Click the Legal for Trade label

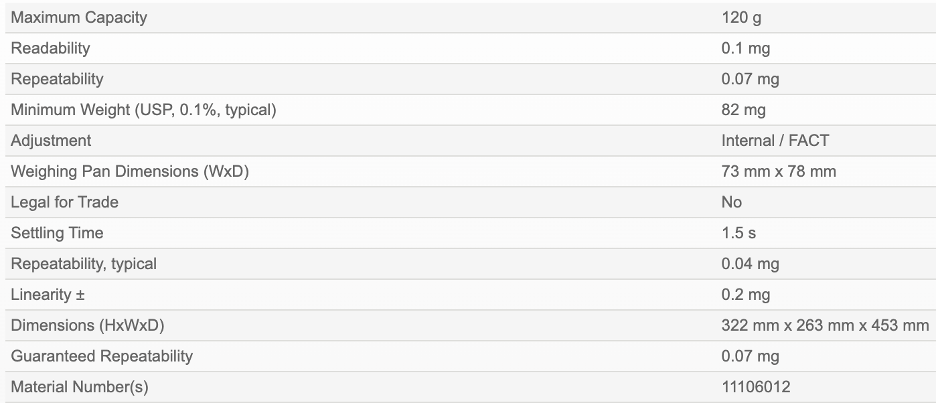64,202
